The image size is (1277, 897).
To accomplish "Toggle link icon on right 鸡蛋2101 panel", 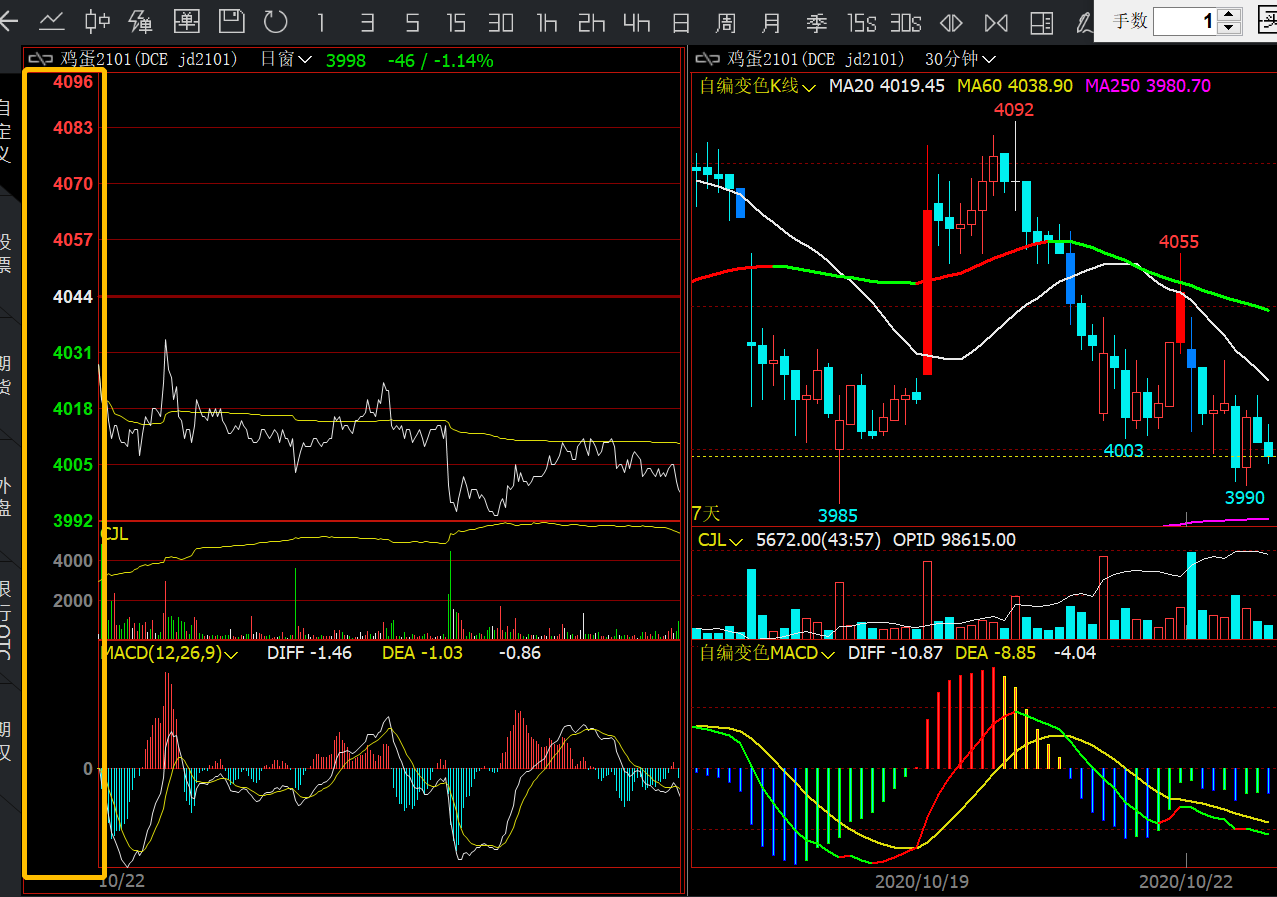I will (707, 60).
